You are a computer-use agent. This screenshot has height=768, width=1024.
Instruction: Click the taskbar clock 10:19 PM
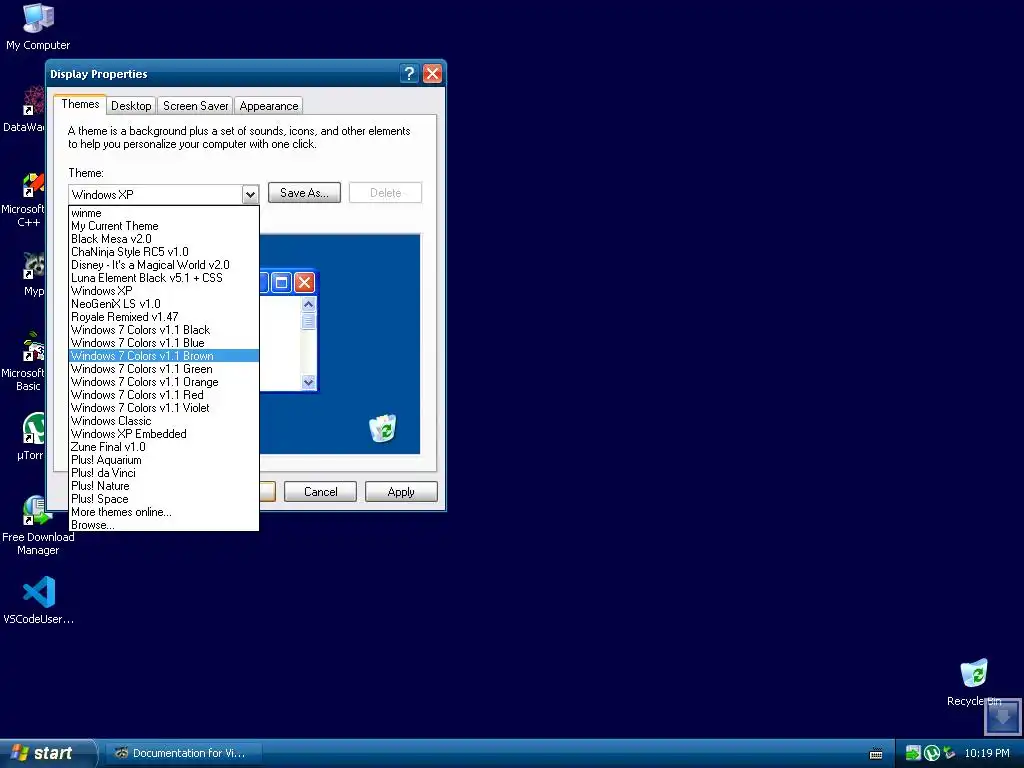pyautogui.click(x=987, y=753)
